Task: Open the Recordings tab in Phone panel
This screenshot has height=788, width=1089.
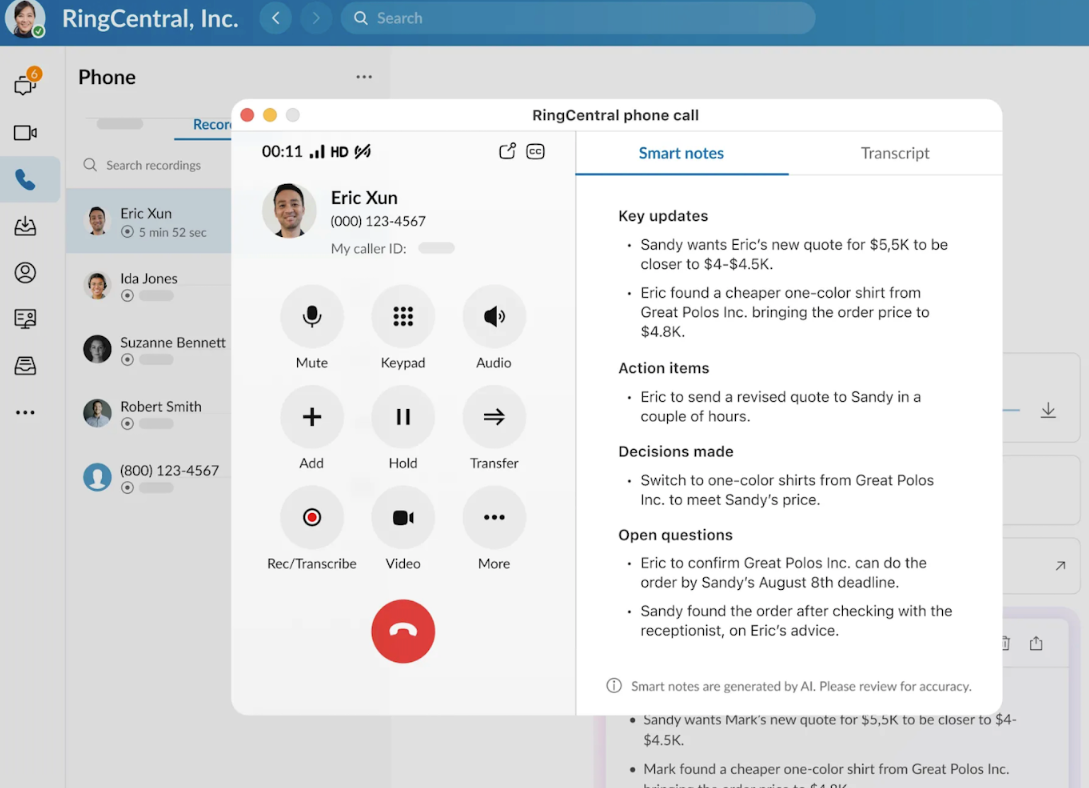Action: click(x=212, y=124)
